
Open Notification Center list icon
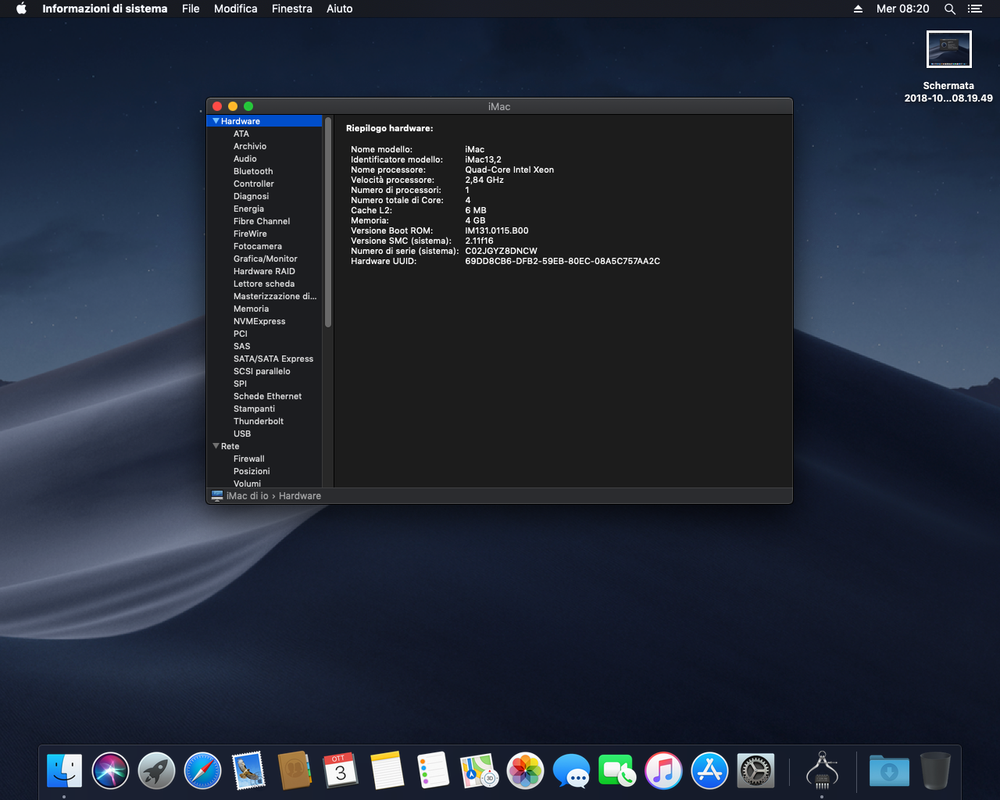(x=974, y=9)
